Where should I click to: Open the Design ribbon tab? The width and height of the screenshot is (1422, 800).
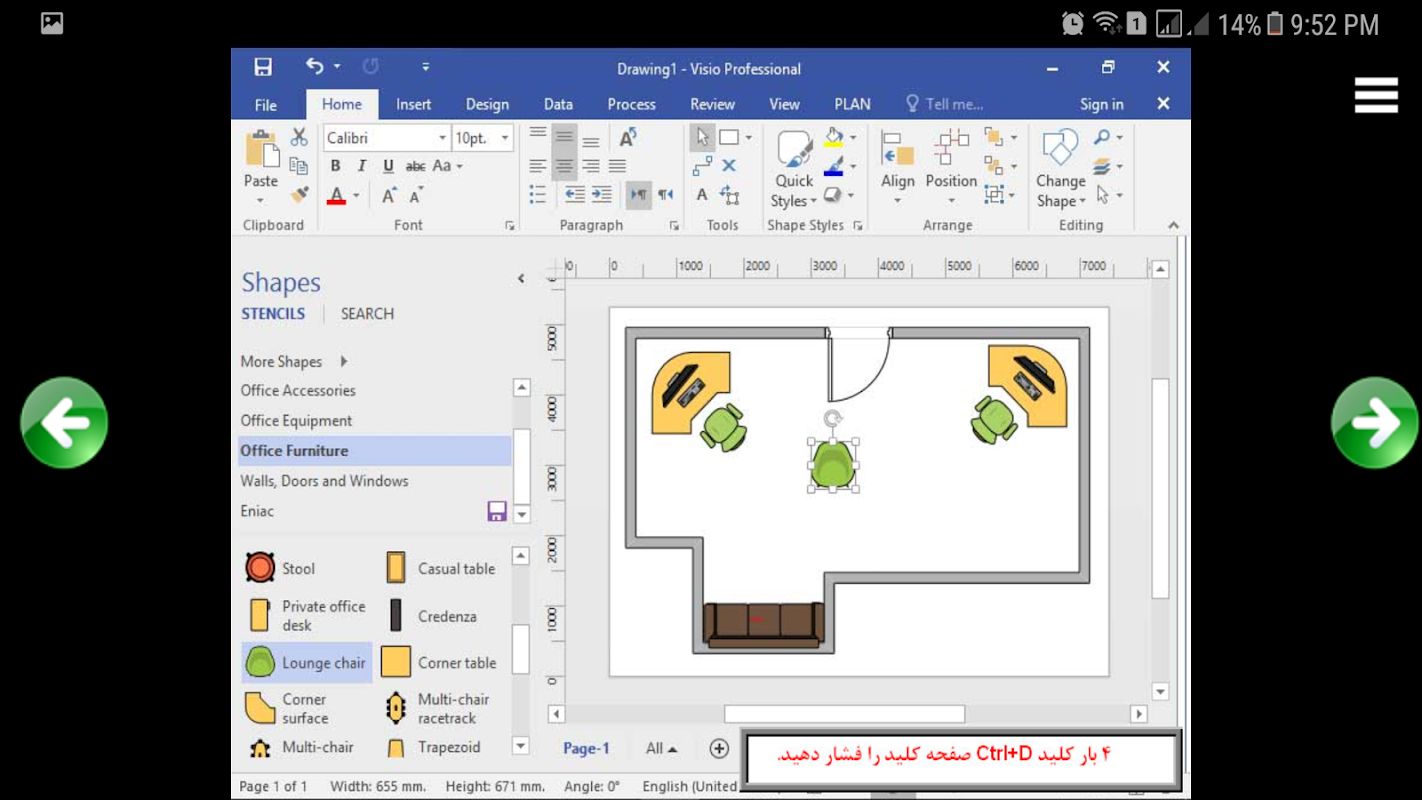pos(487,104)
